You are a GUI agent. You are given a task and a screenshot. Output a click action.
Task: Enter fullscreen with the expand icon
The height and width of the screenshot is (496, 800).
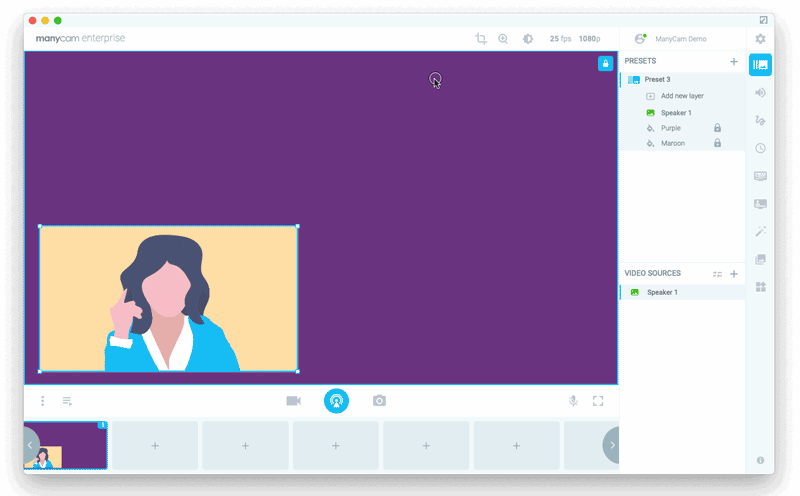tap(598, 401)
